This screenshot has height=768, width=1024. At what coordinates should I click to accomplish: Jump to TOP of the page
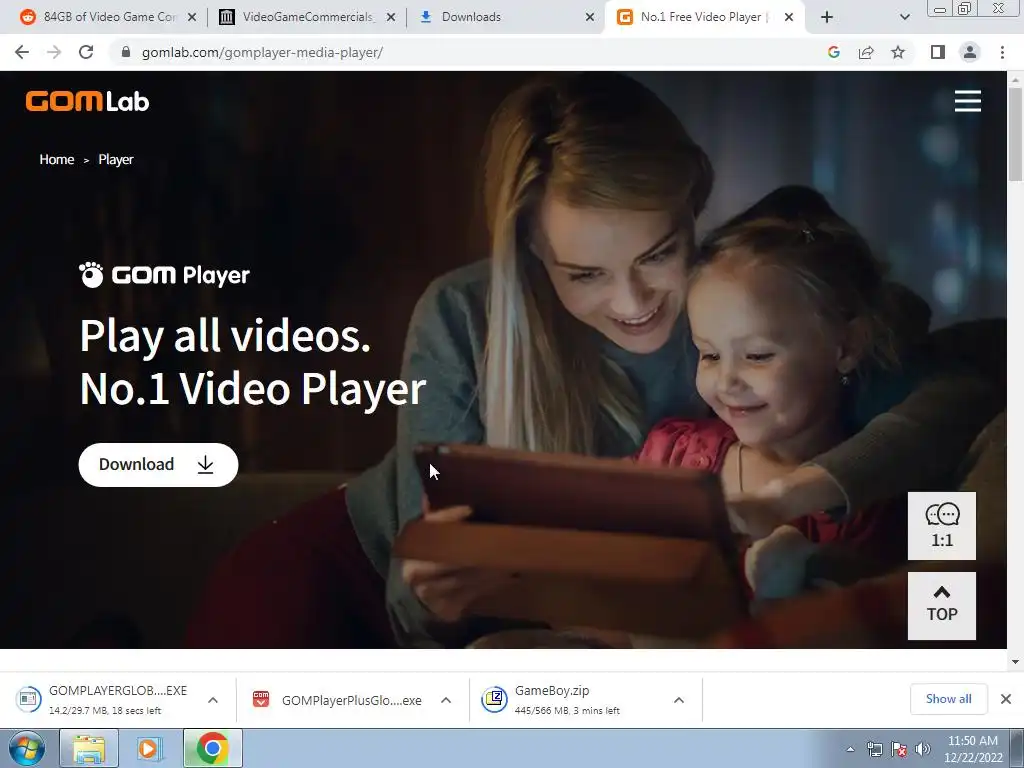click(942, 605)
